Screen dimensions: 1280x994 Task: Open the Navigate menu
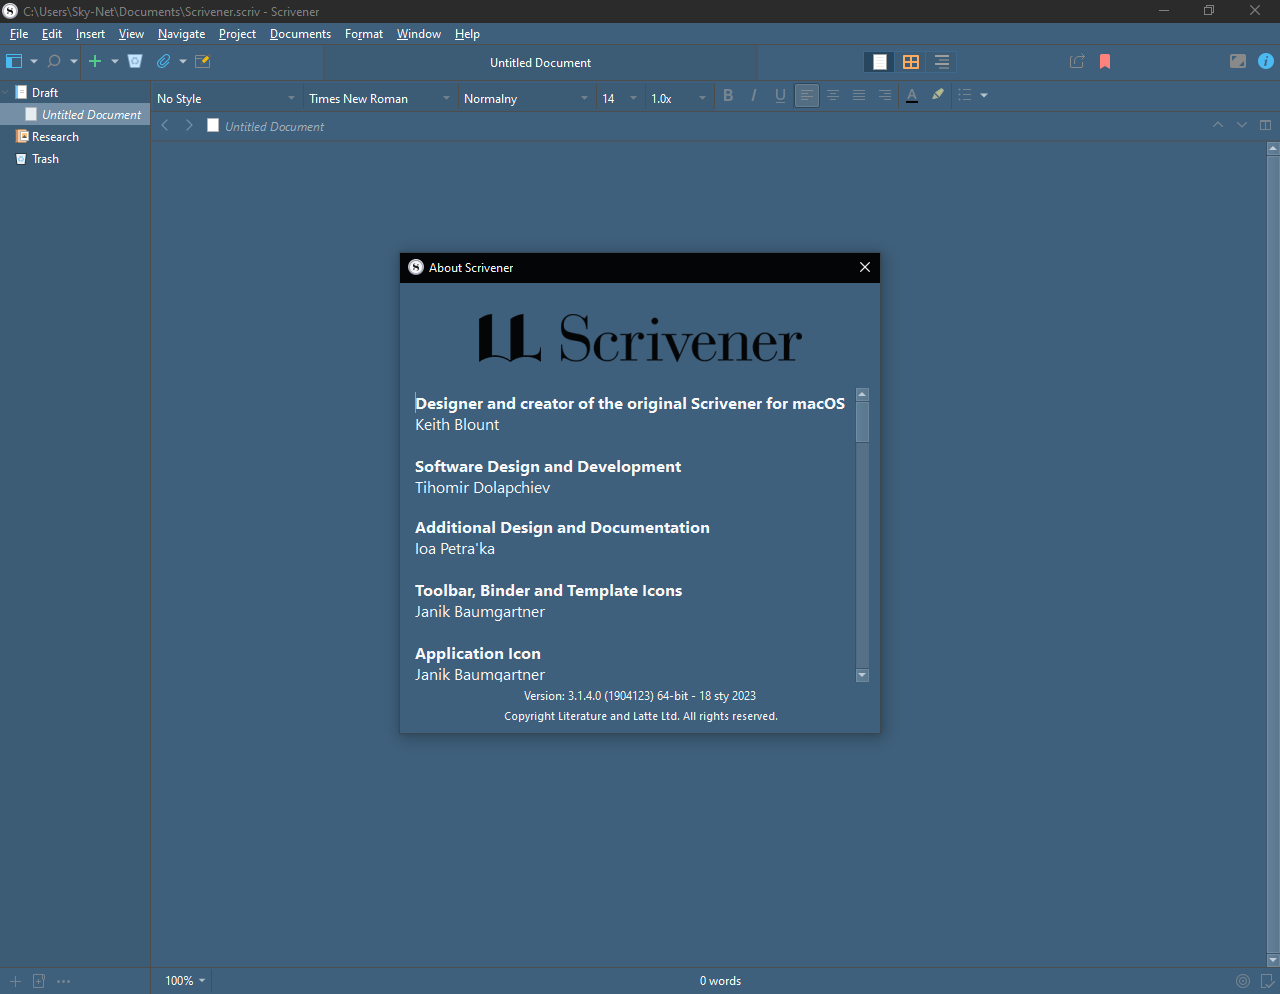click(x=181, y=33)
